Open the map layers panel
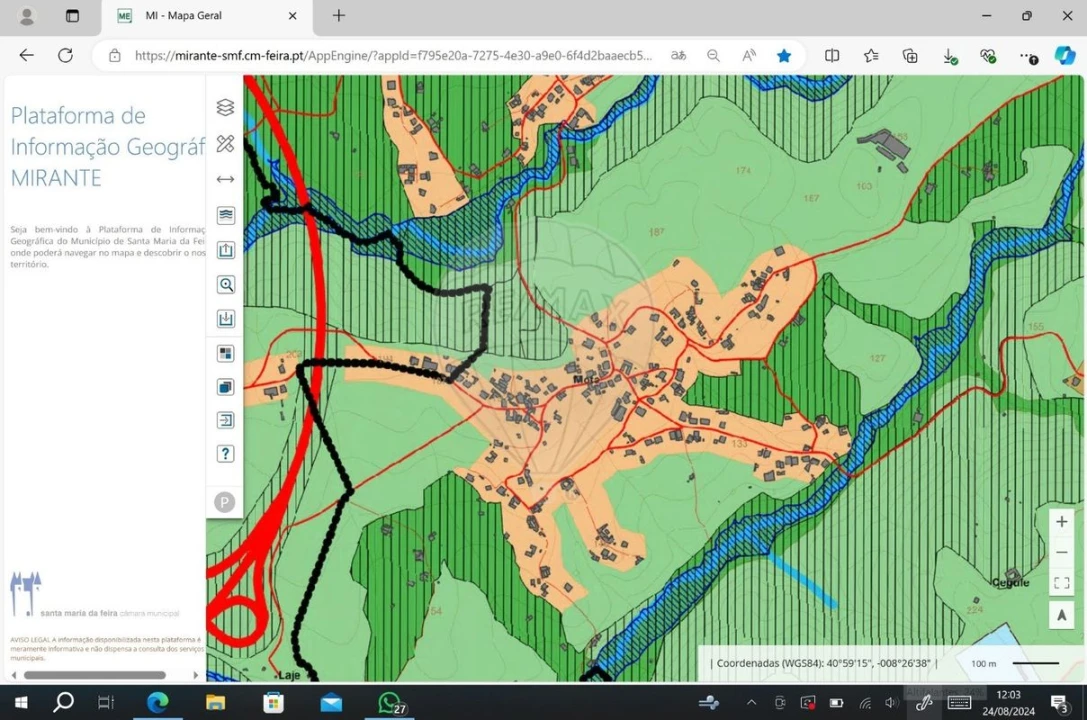 [225, 107]
